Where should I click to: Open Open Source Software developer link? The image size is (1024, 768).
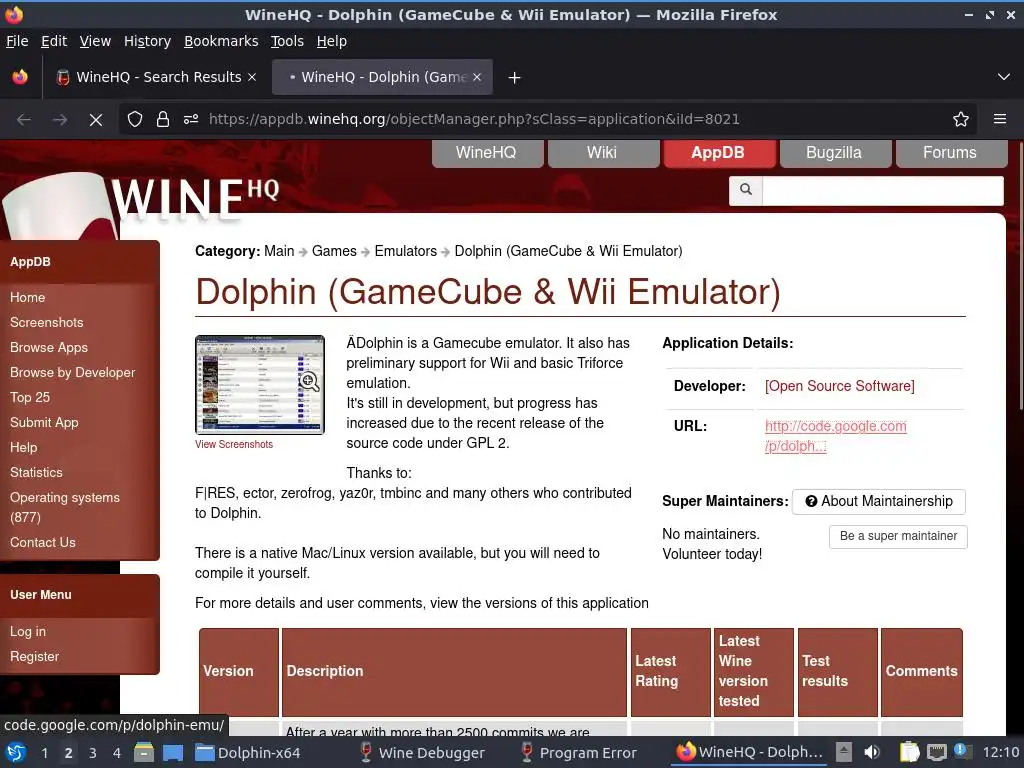point(839,386)
